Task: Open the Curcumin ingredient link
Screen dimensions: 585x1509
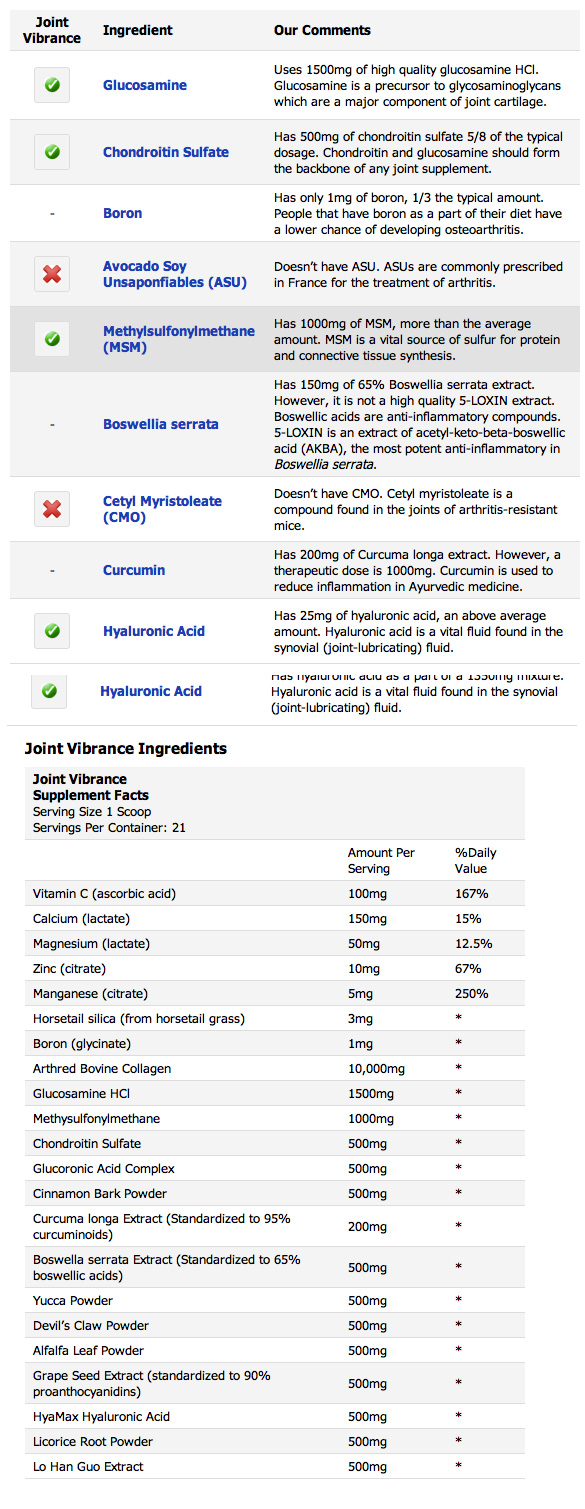Action: point(134,570)
